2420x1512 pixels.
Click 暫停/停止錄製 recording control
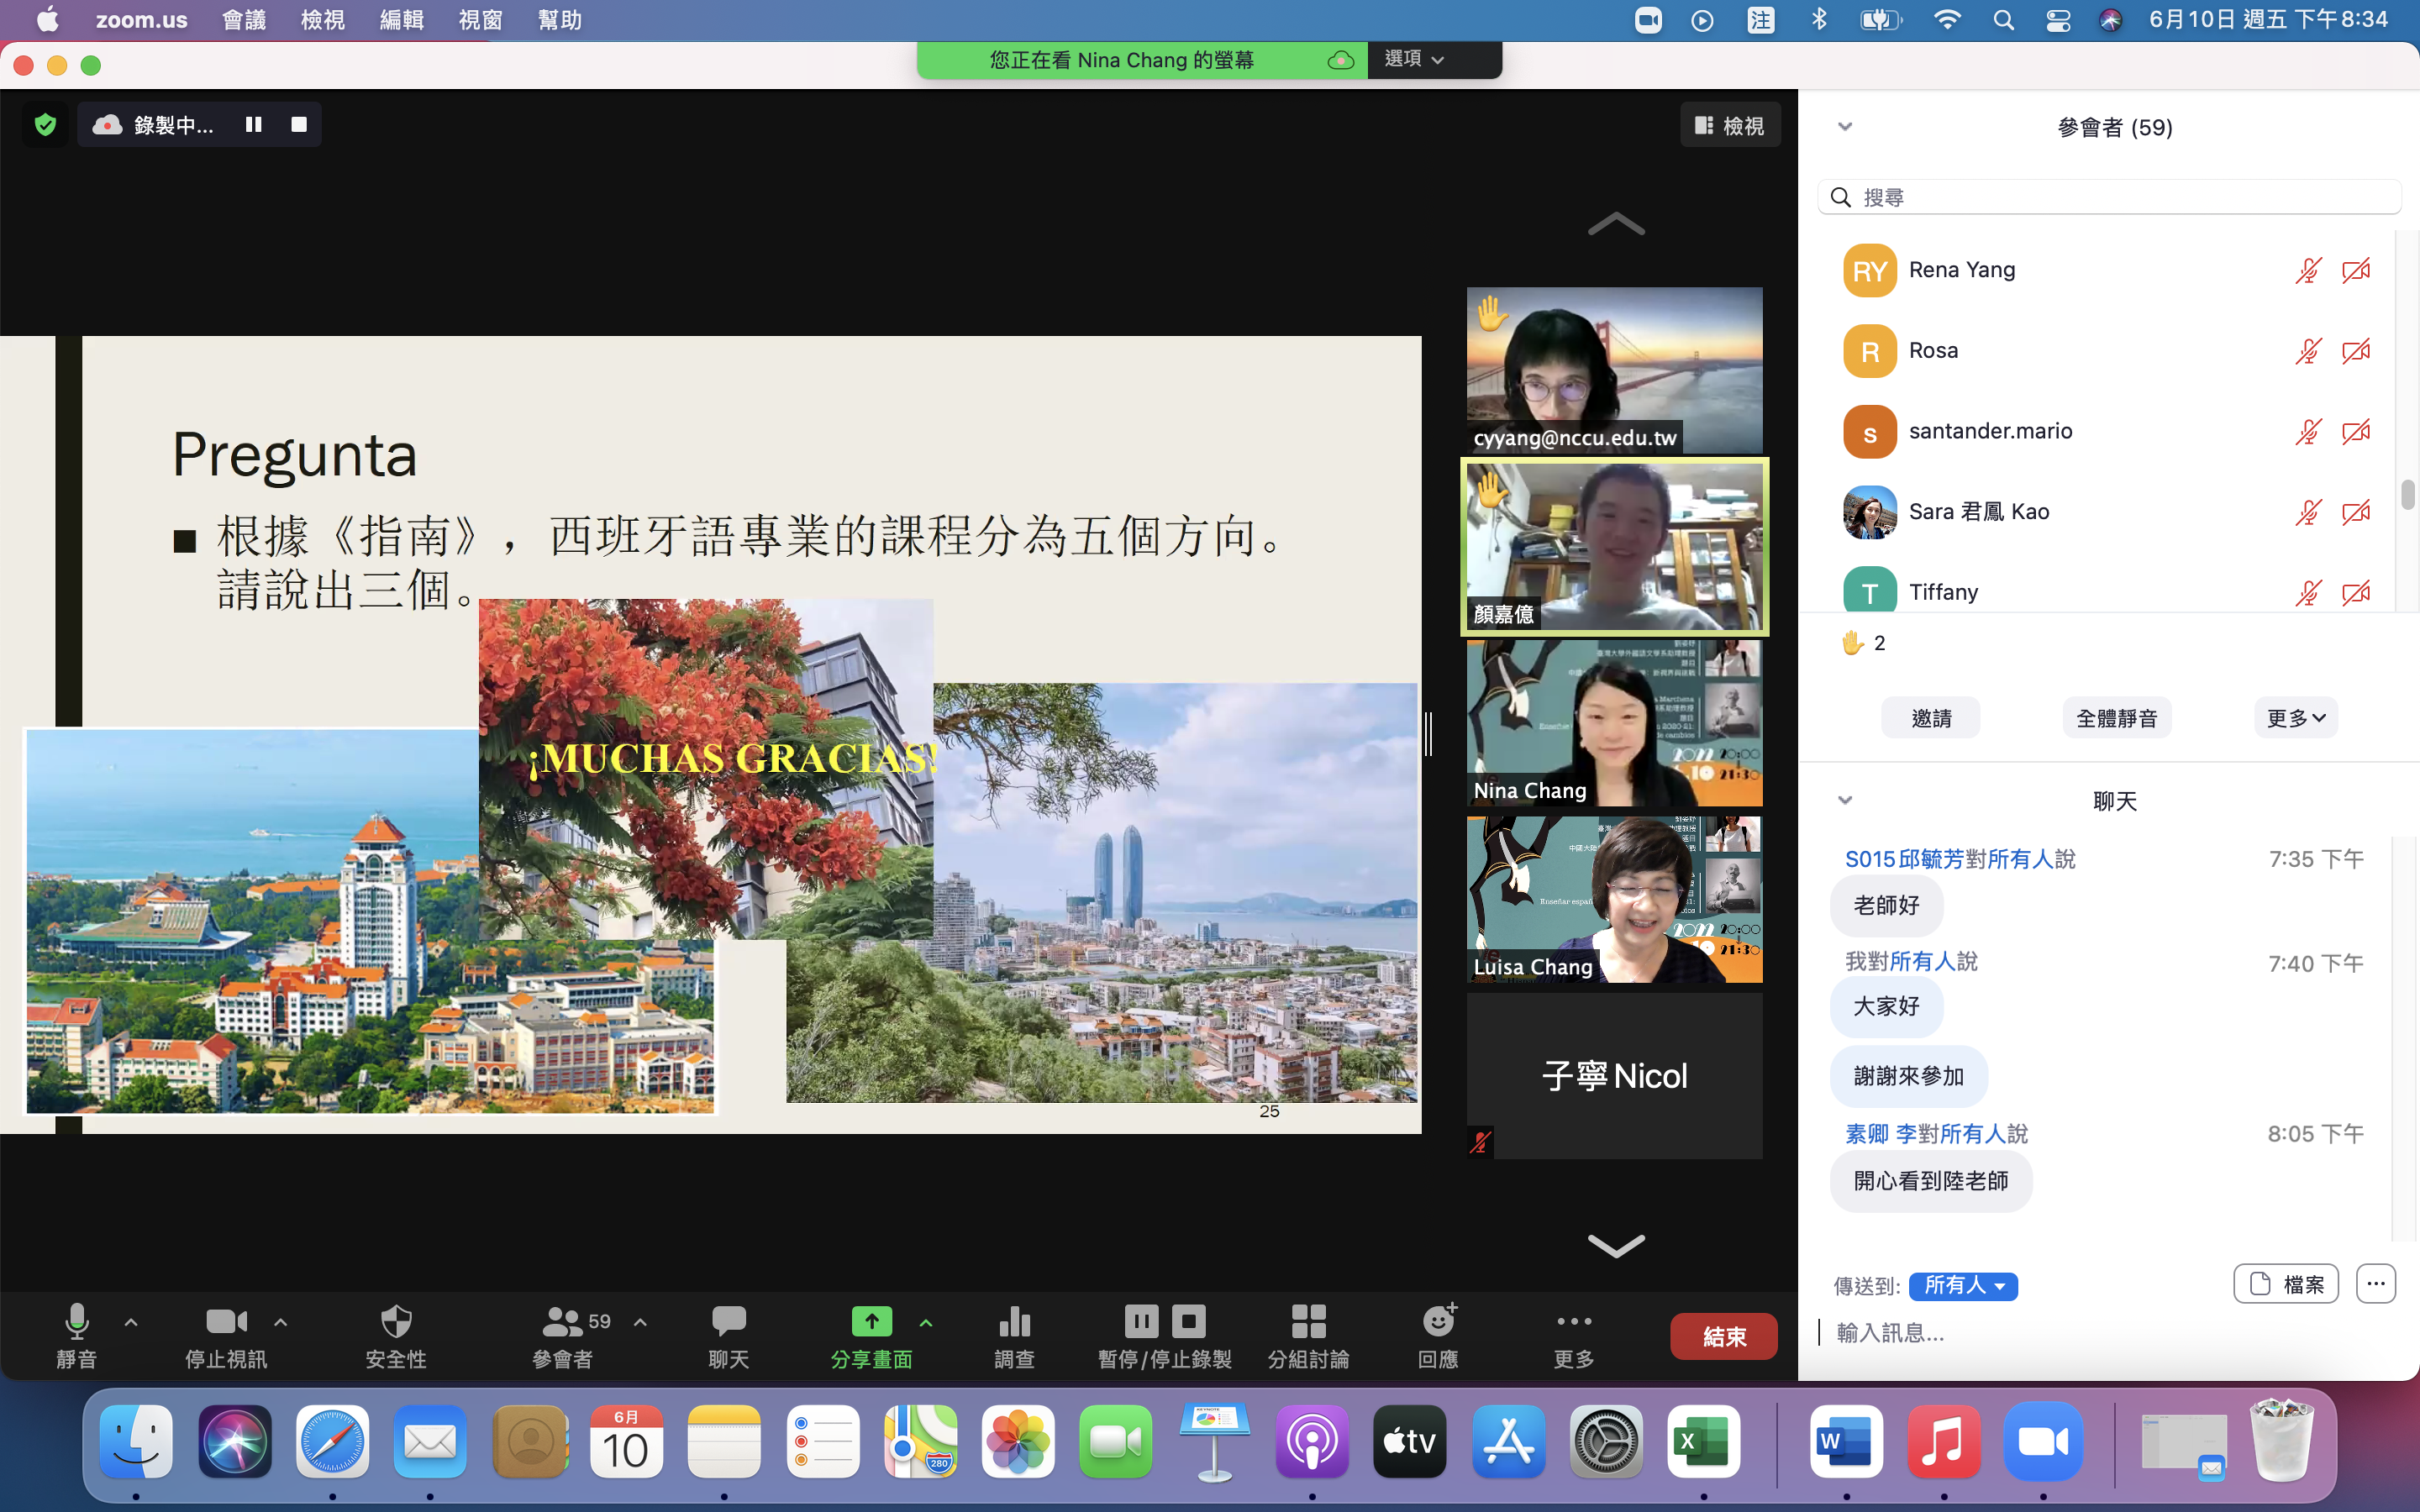tap(1165, 1335)
